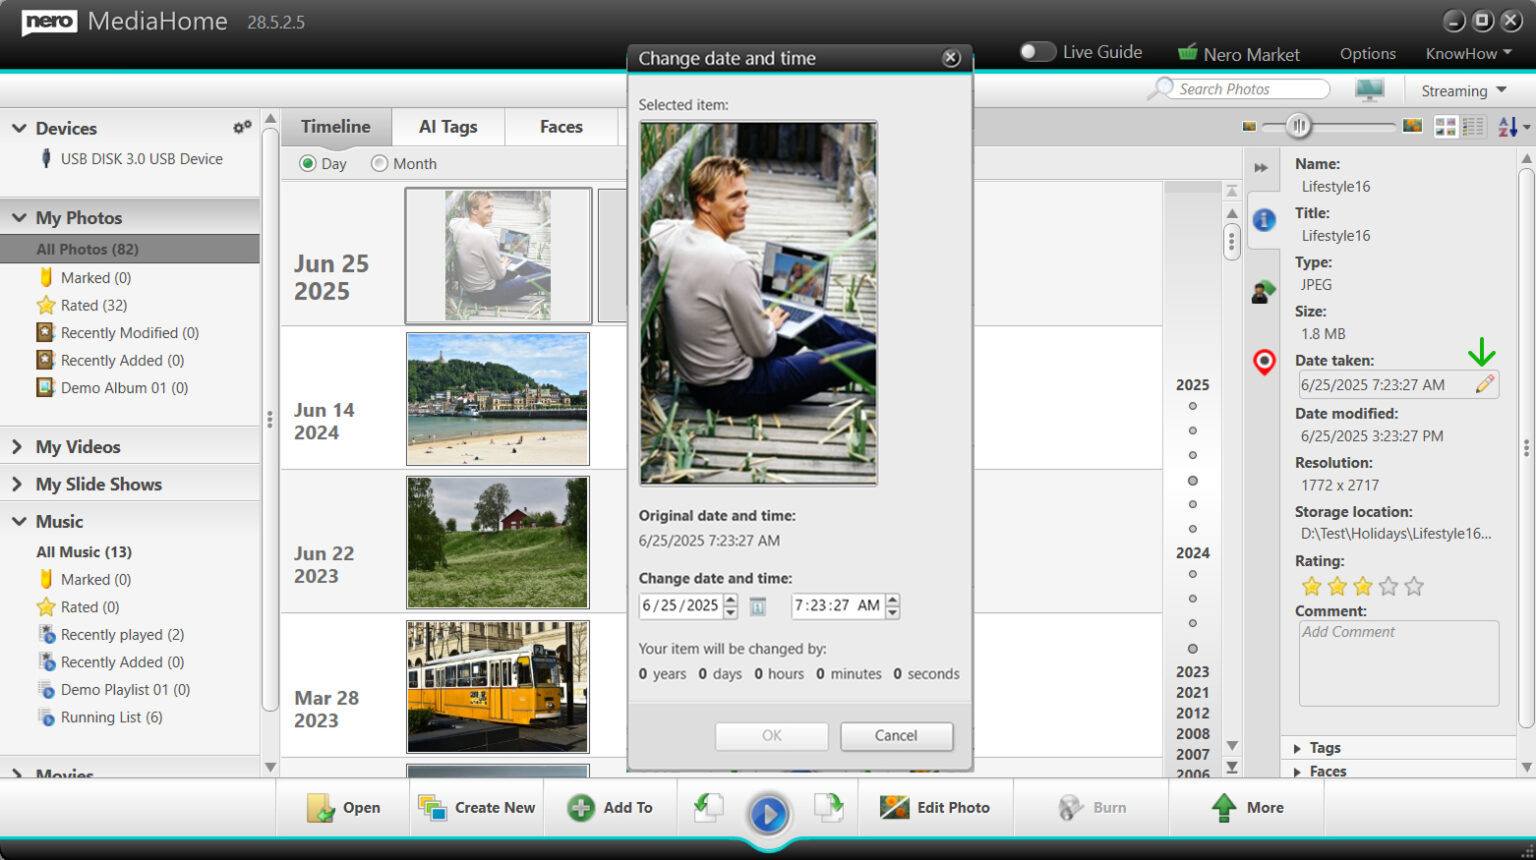1536x860 pixels.
Task: Cancel the Change date and time dialog
Action: [x=895, y=735]
